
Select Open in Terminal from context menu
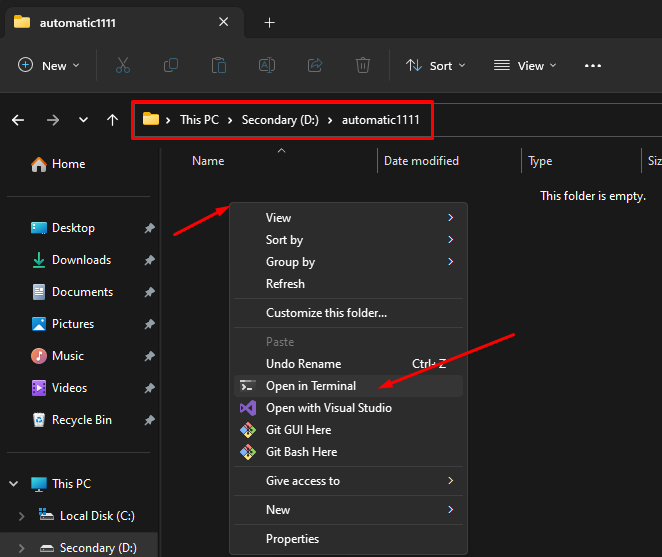coord(310,386)
